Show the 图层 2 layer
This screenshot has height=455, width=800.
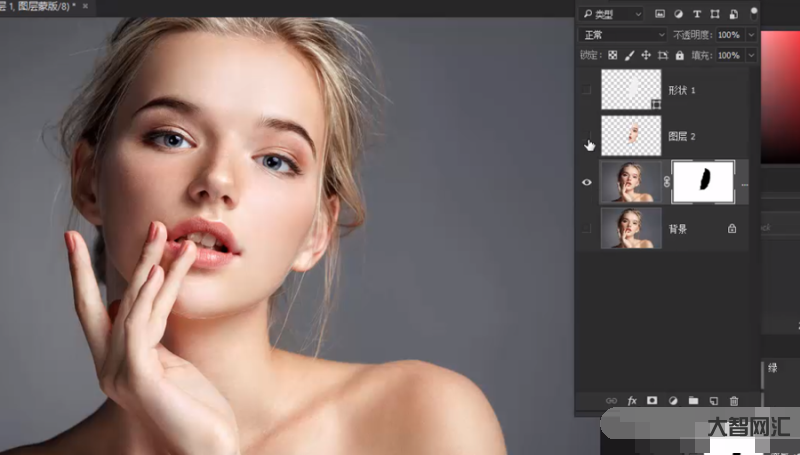[x=587, y=136]
